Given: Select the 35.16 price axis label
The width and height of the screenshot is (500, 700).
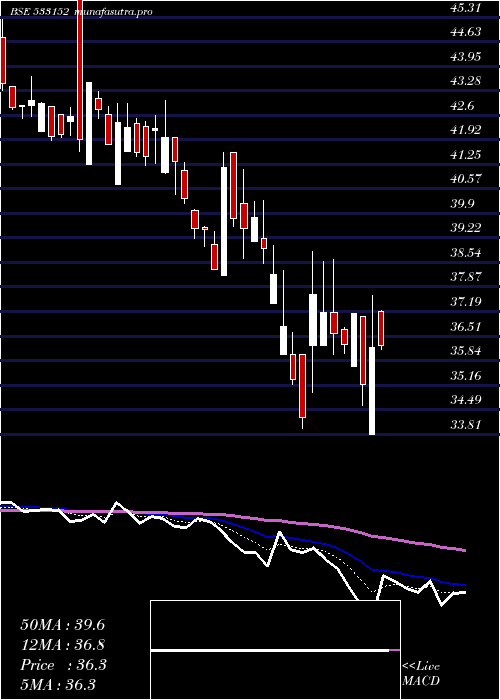Looking at the screenshot, I should (466, 376).
